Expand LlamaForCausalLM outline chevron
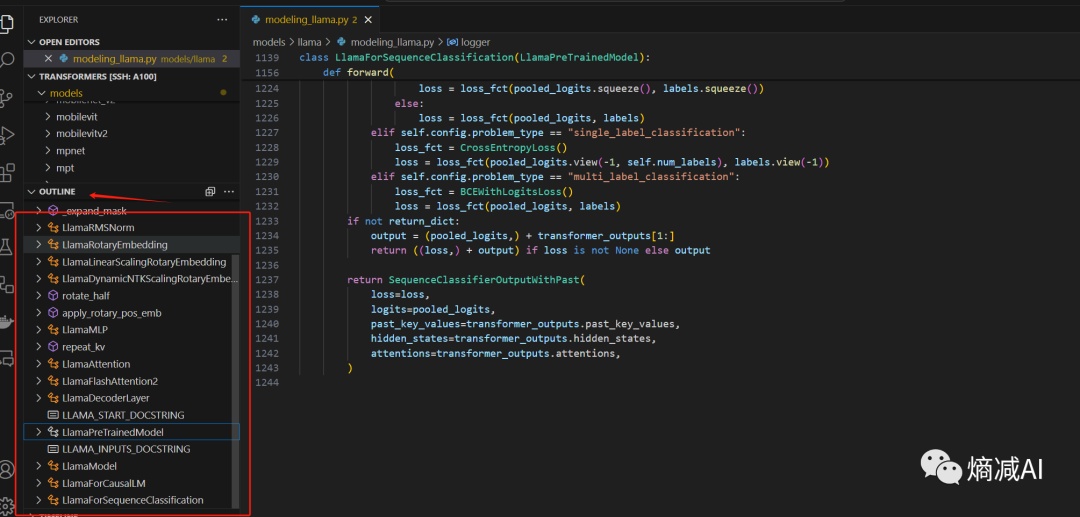This screenshot has width=1080, height=517. [x=39, y=483]
